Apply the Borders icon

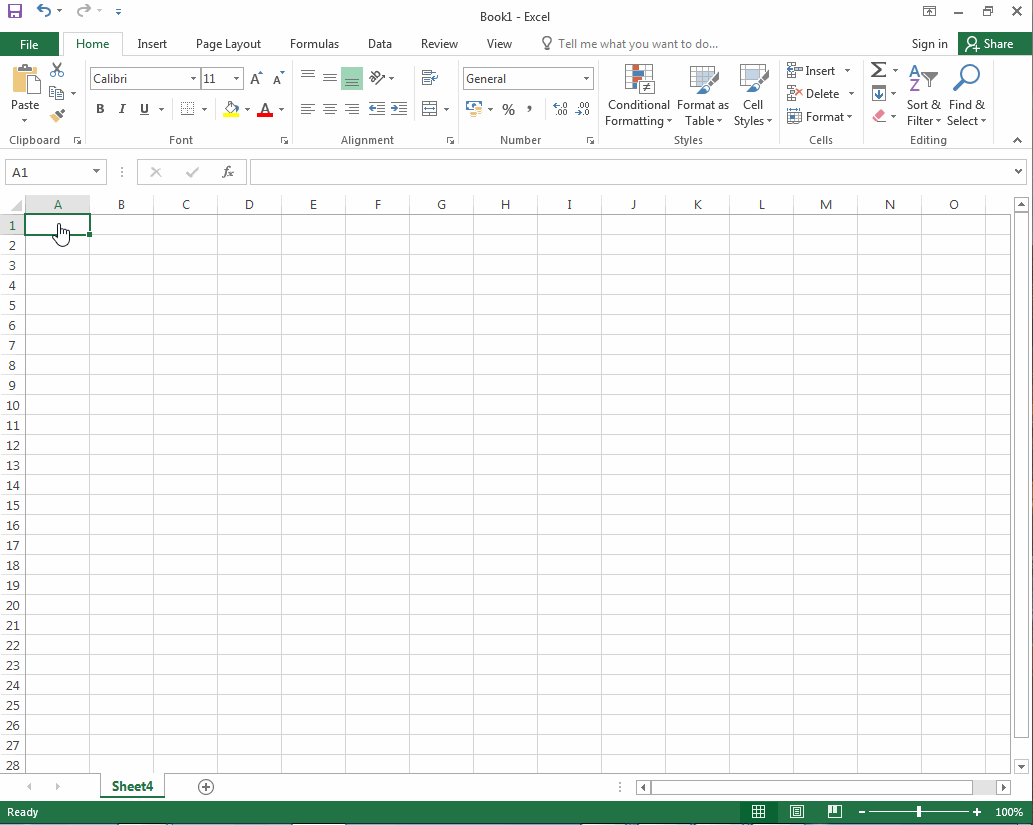click(187, 109)
